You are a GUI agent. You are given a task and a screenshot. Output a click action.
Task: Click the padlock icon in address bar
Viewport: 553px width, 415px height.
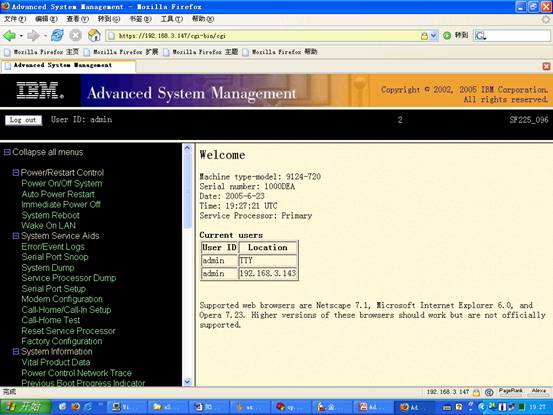(x=424, y=36)
